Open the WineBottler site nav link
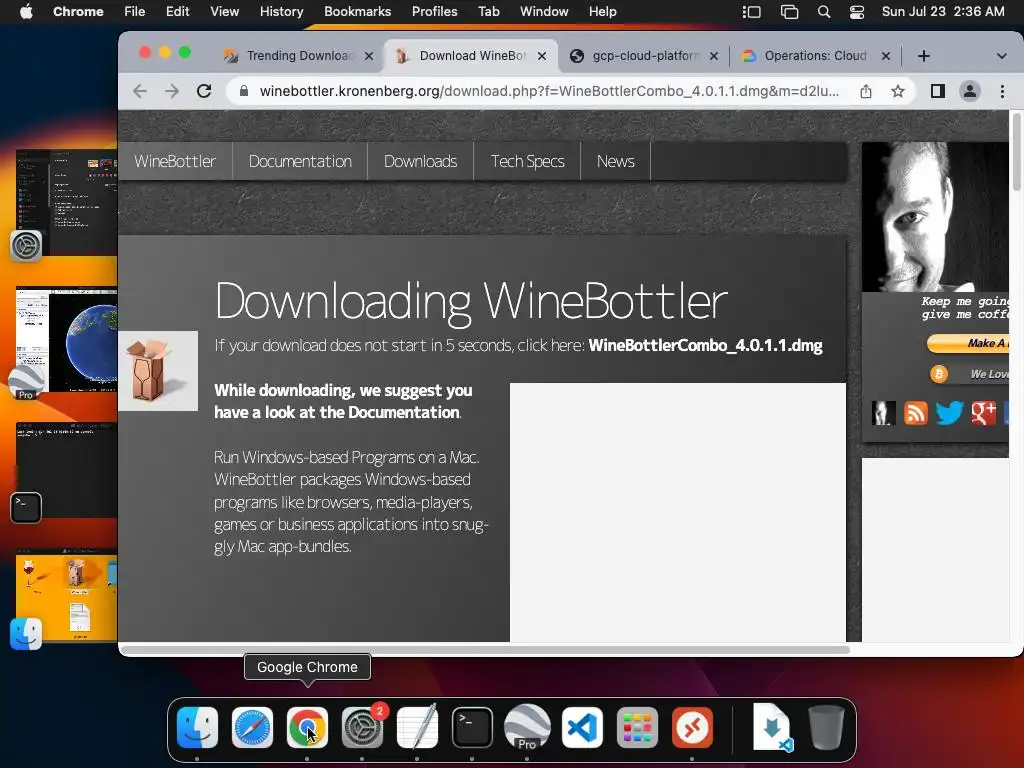 point(175,161)
